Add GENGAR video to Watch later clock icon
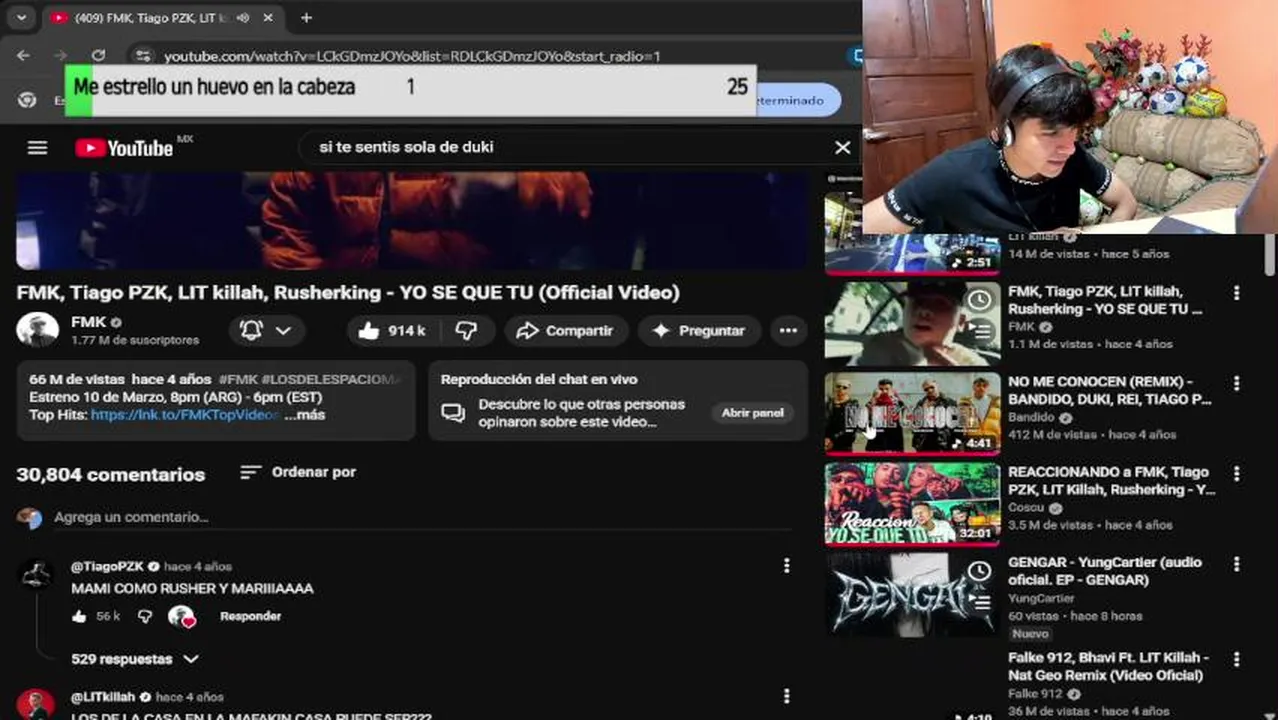 (980, 571)
